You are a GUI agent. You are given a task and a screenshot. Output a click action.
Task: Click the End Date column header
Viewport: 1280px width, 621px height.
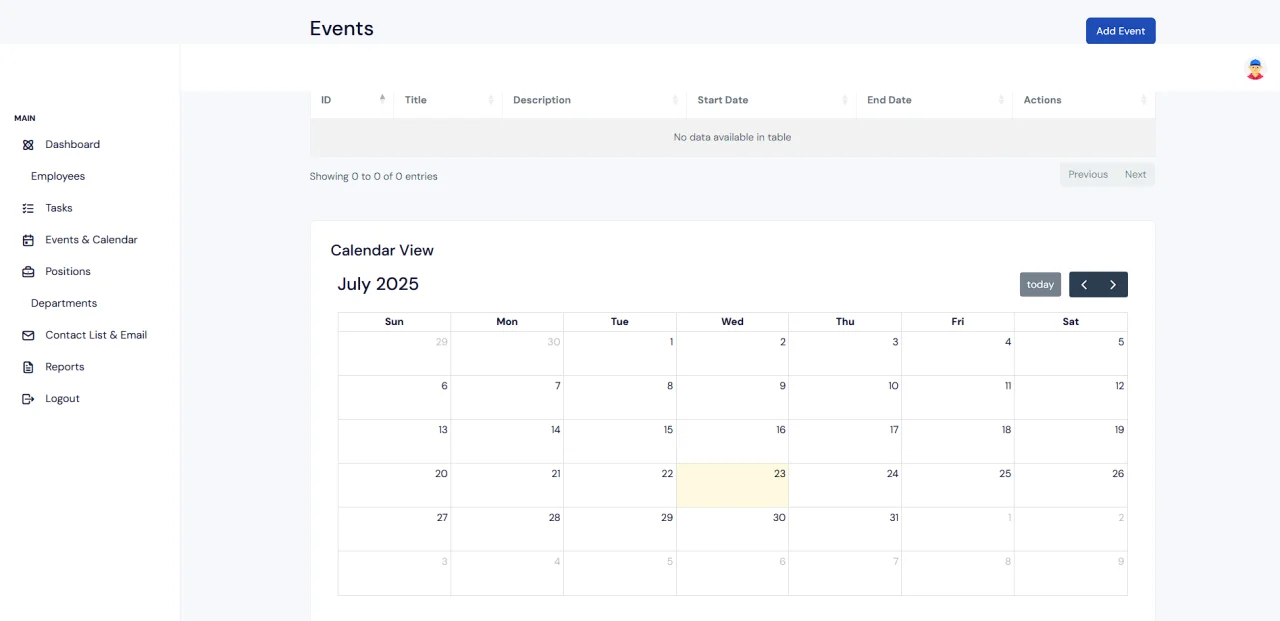(935, 100)
